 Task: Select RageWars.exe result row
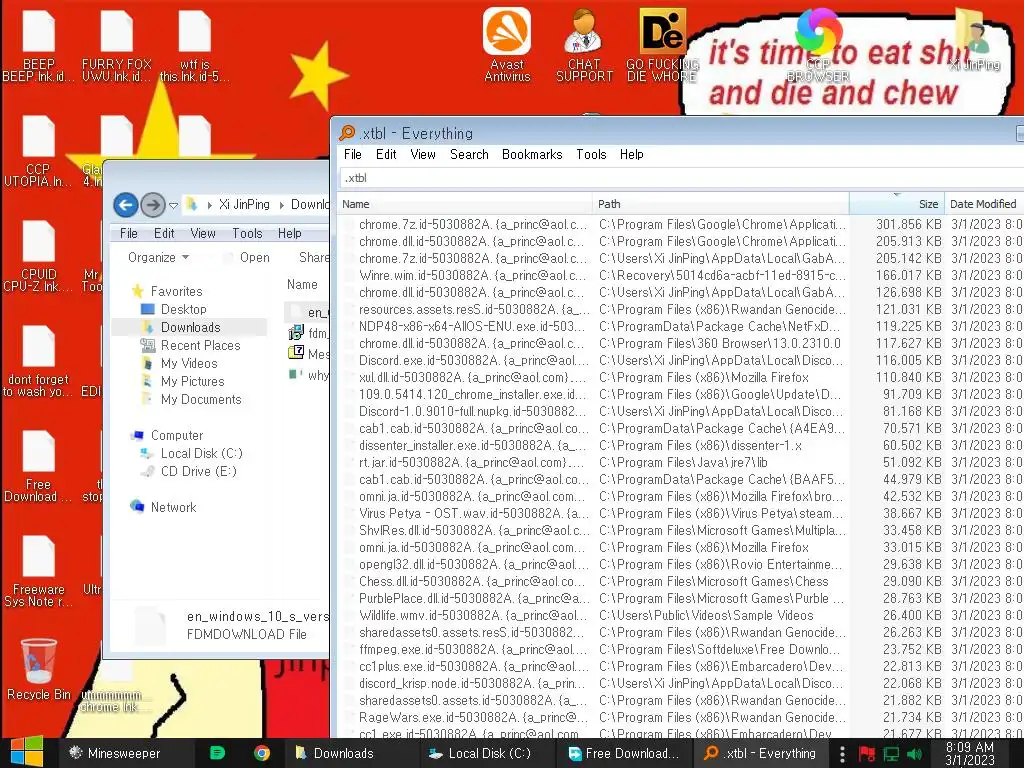pyautogui.click(x=679, y=717)
